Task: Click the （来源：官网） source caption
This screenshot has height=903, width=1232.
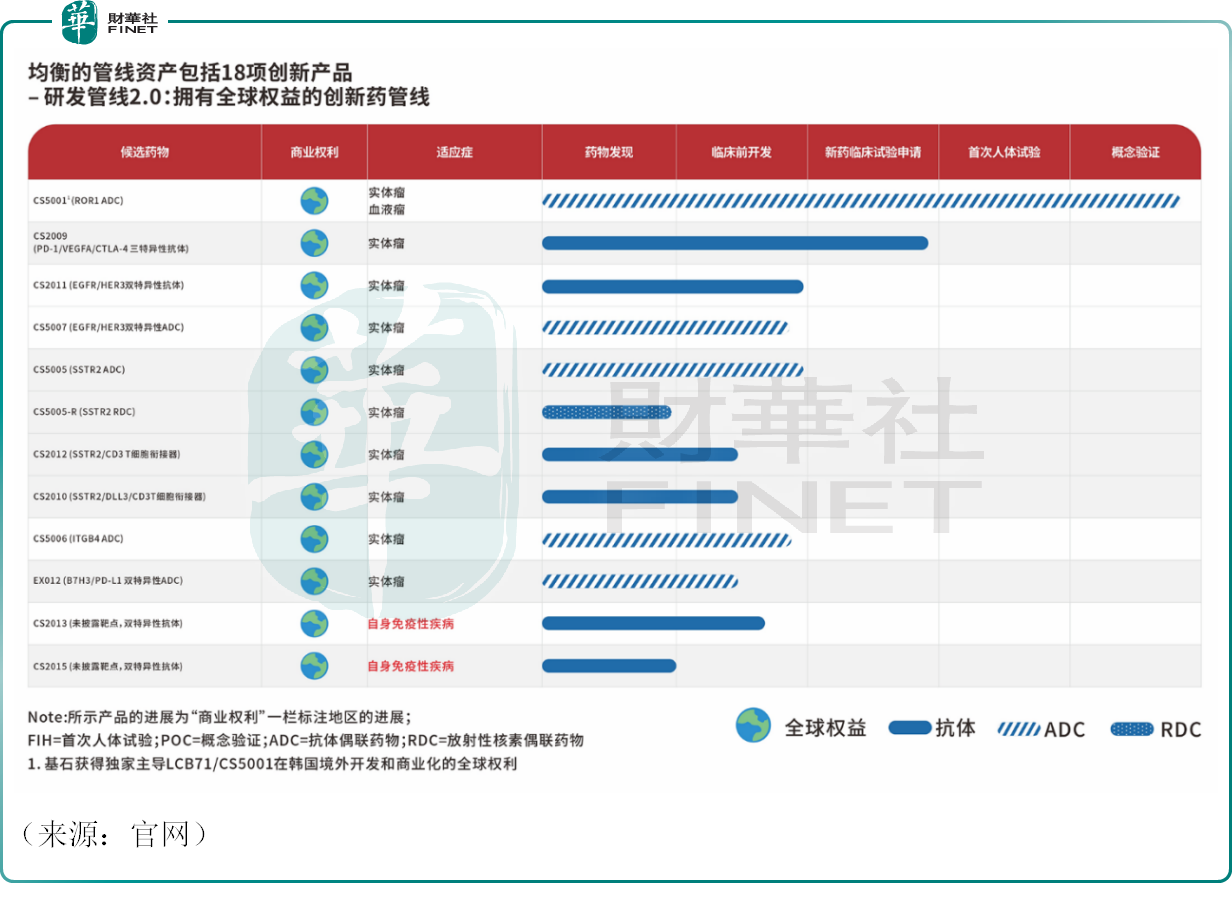Action: pyautogui.click(x=113, y=834)
